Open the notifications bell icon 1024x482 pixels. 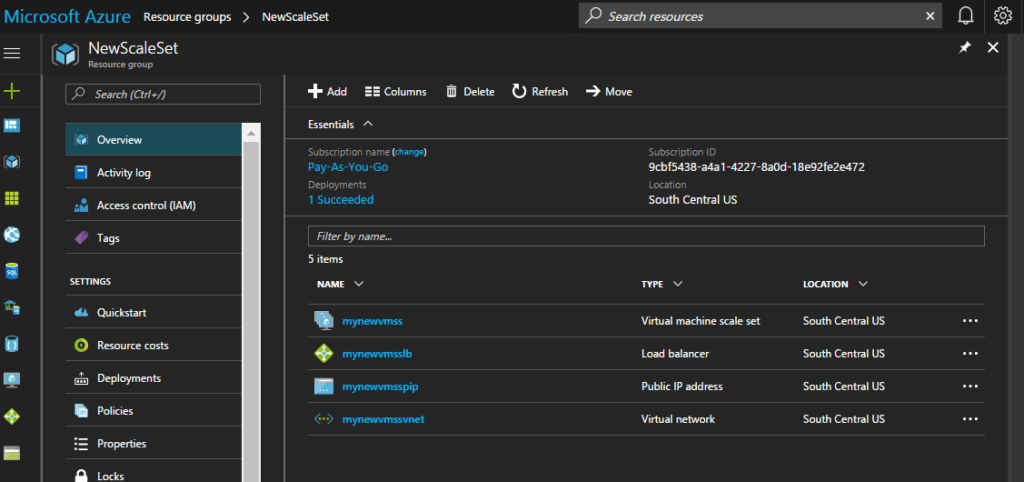pos(966,16)
